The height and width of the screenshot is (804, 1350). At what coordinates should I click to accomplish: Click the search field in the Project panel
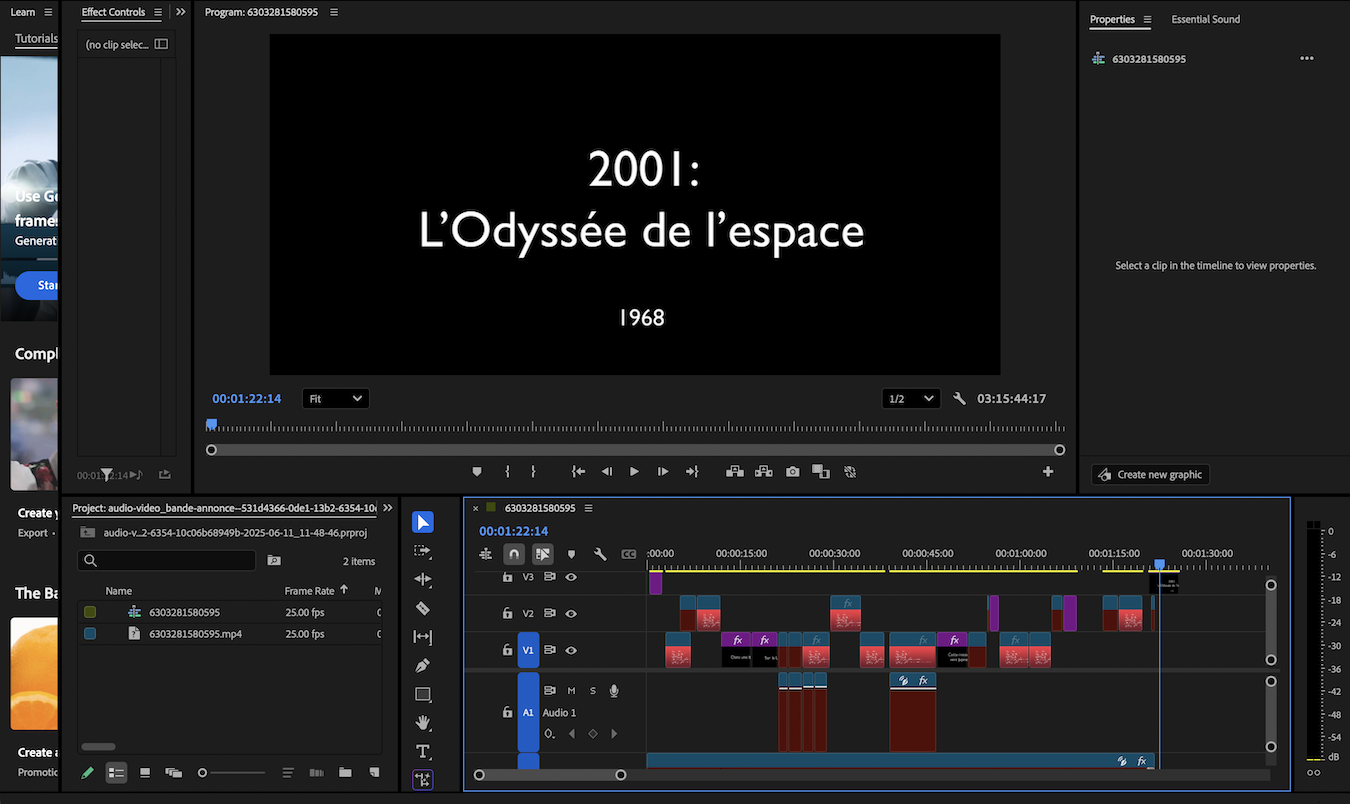pos(166,560)
